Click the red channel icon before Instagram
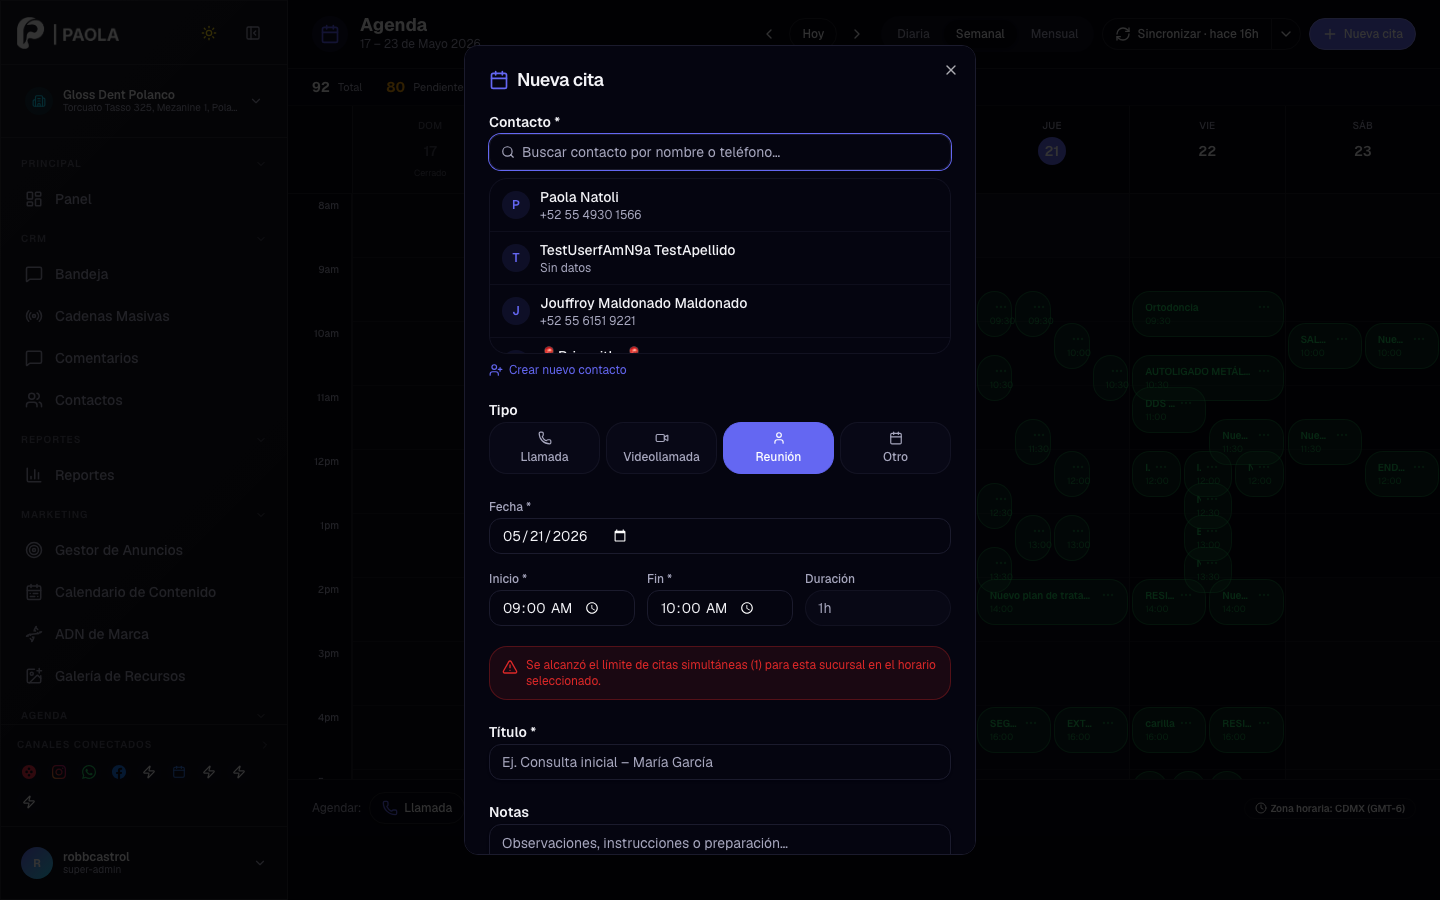 tap(29, 772)
